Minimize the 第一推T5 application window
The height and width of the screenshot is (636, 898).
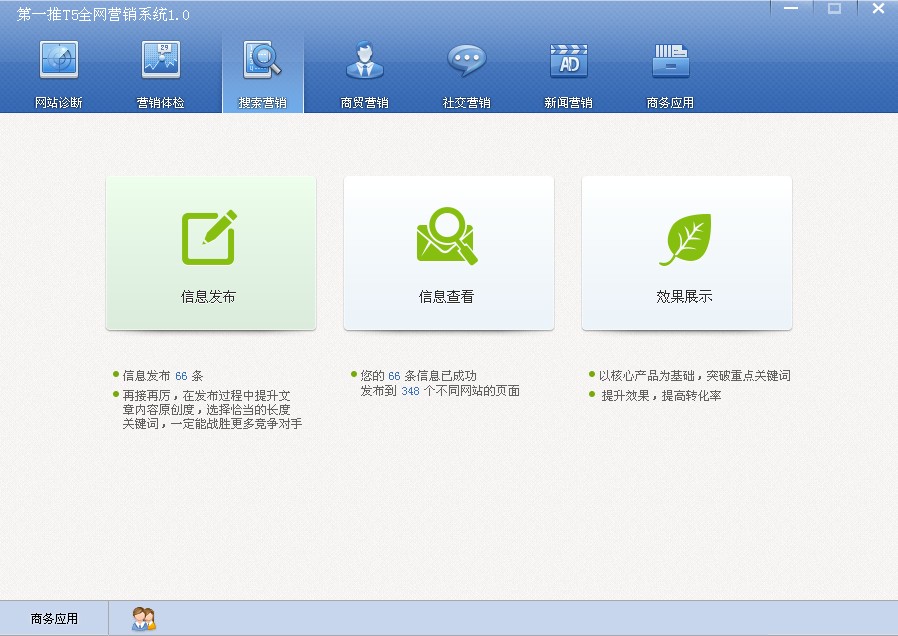(x=790, y=9)
